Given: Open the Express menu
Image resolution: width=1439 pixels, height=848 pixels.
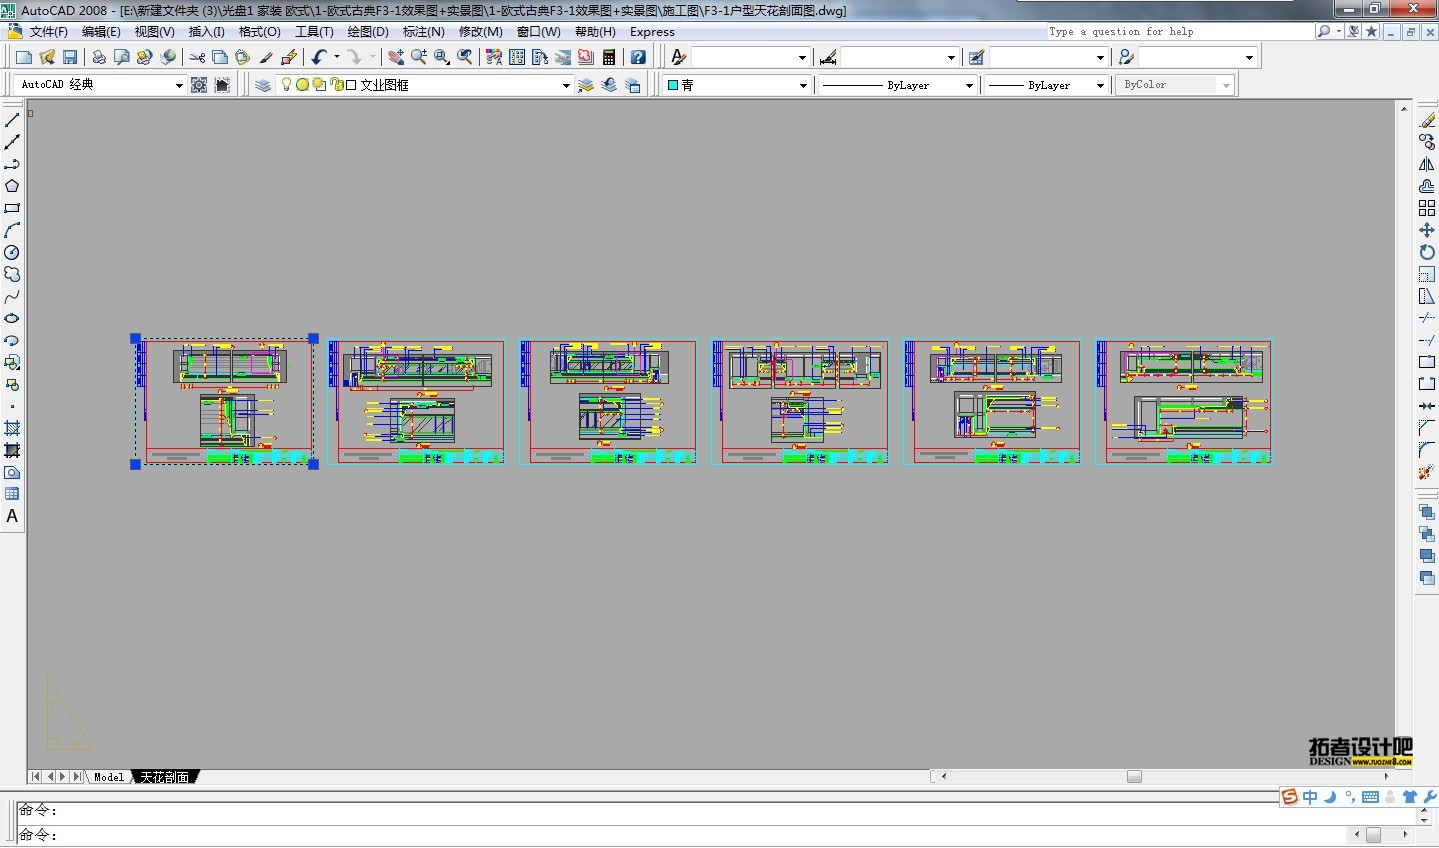Looking at the screenshot, I should coord(652,32).
